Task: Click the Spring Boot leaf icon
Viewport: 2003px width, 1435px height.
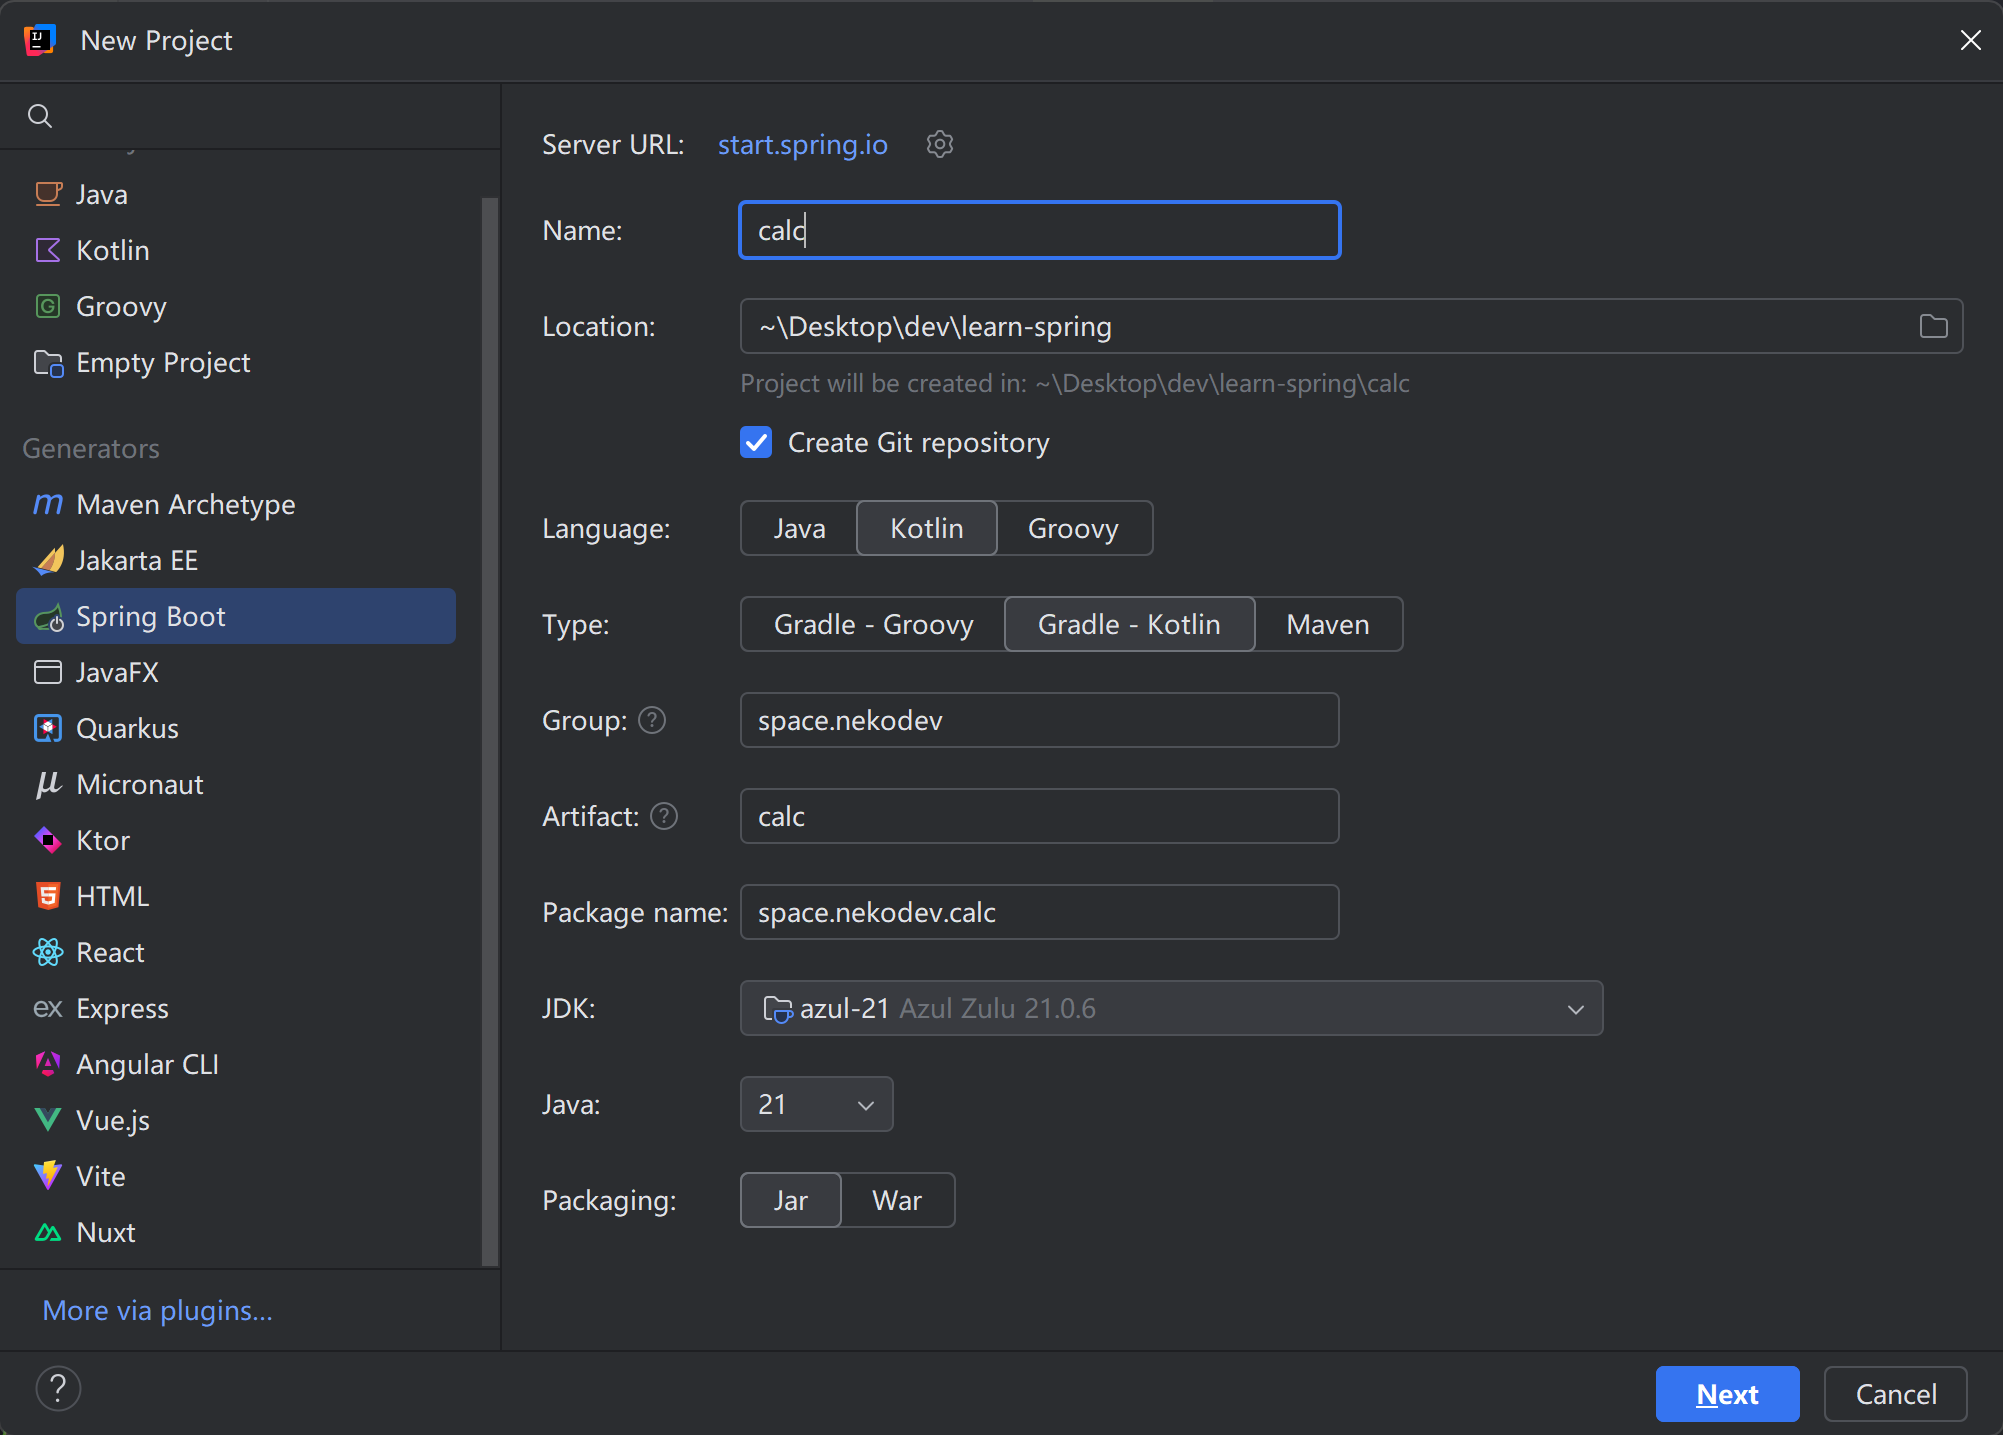Action: [48, 617]
